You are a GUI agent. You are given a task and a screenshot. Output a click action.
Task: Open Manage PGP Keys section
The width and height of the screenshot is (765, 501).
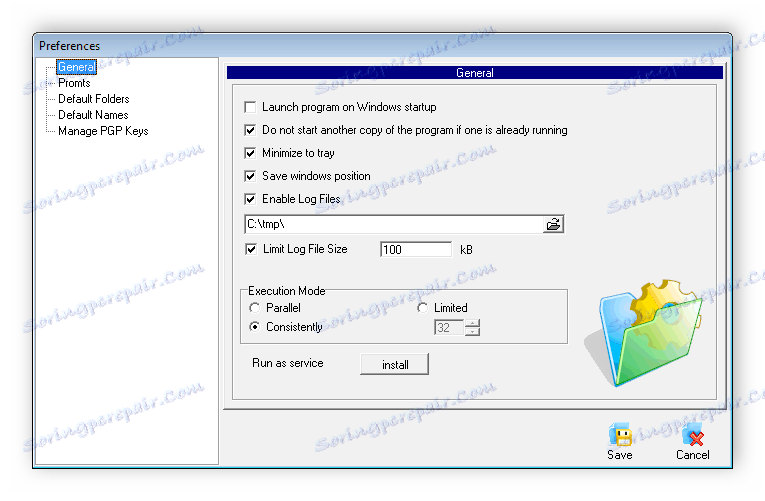(103, 131)
